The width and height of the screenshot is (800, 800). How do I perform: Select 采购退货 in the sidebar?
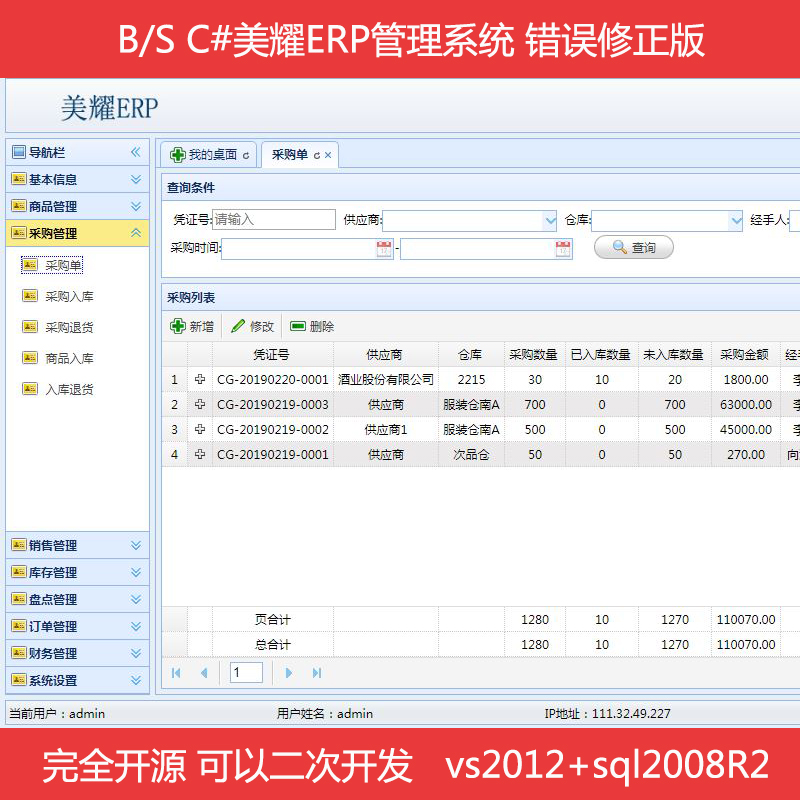coord(68,327)
